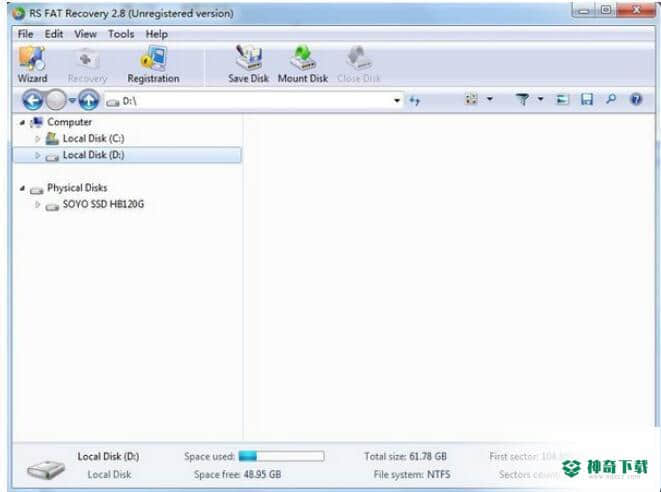Click the SOYO SSD drive icon
The image size is (661, 492).
52,207
